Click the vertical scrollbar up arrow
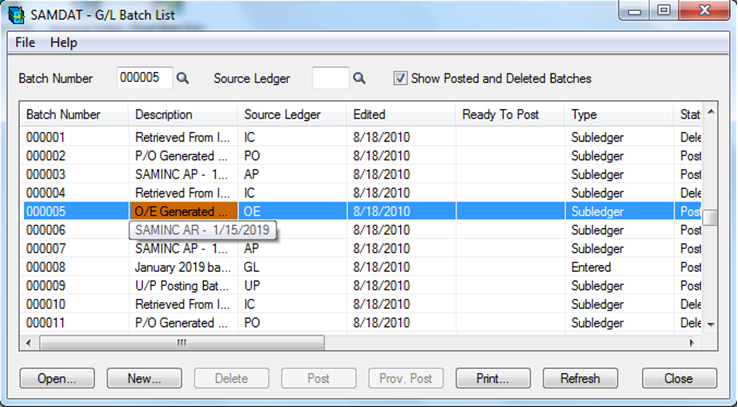738x407 pixels. click(x=711, y=112)
